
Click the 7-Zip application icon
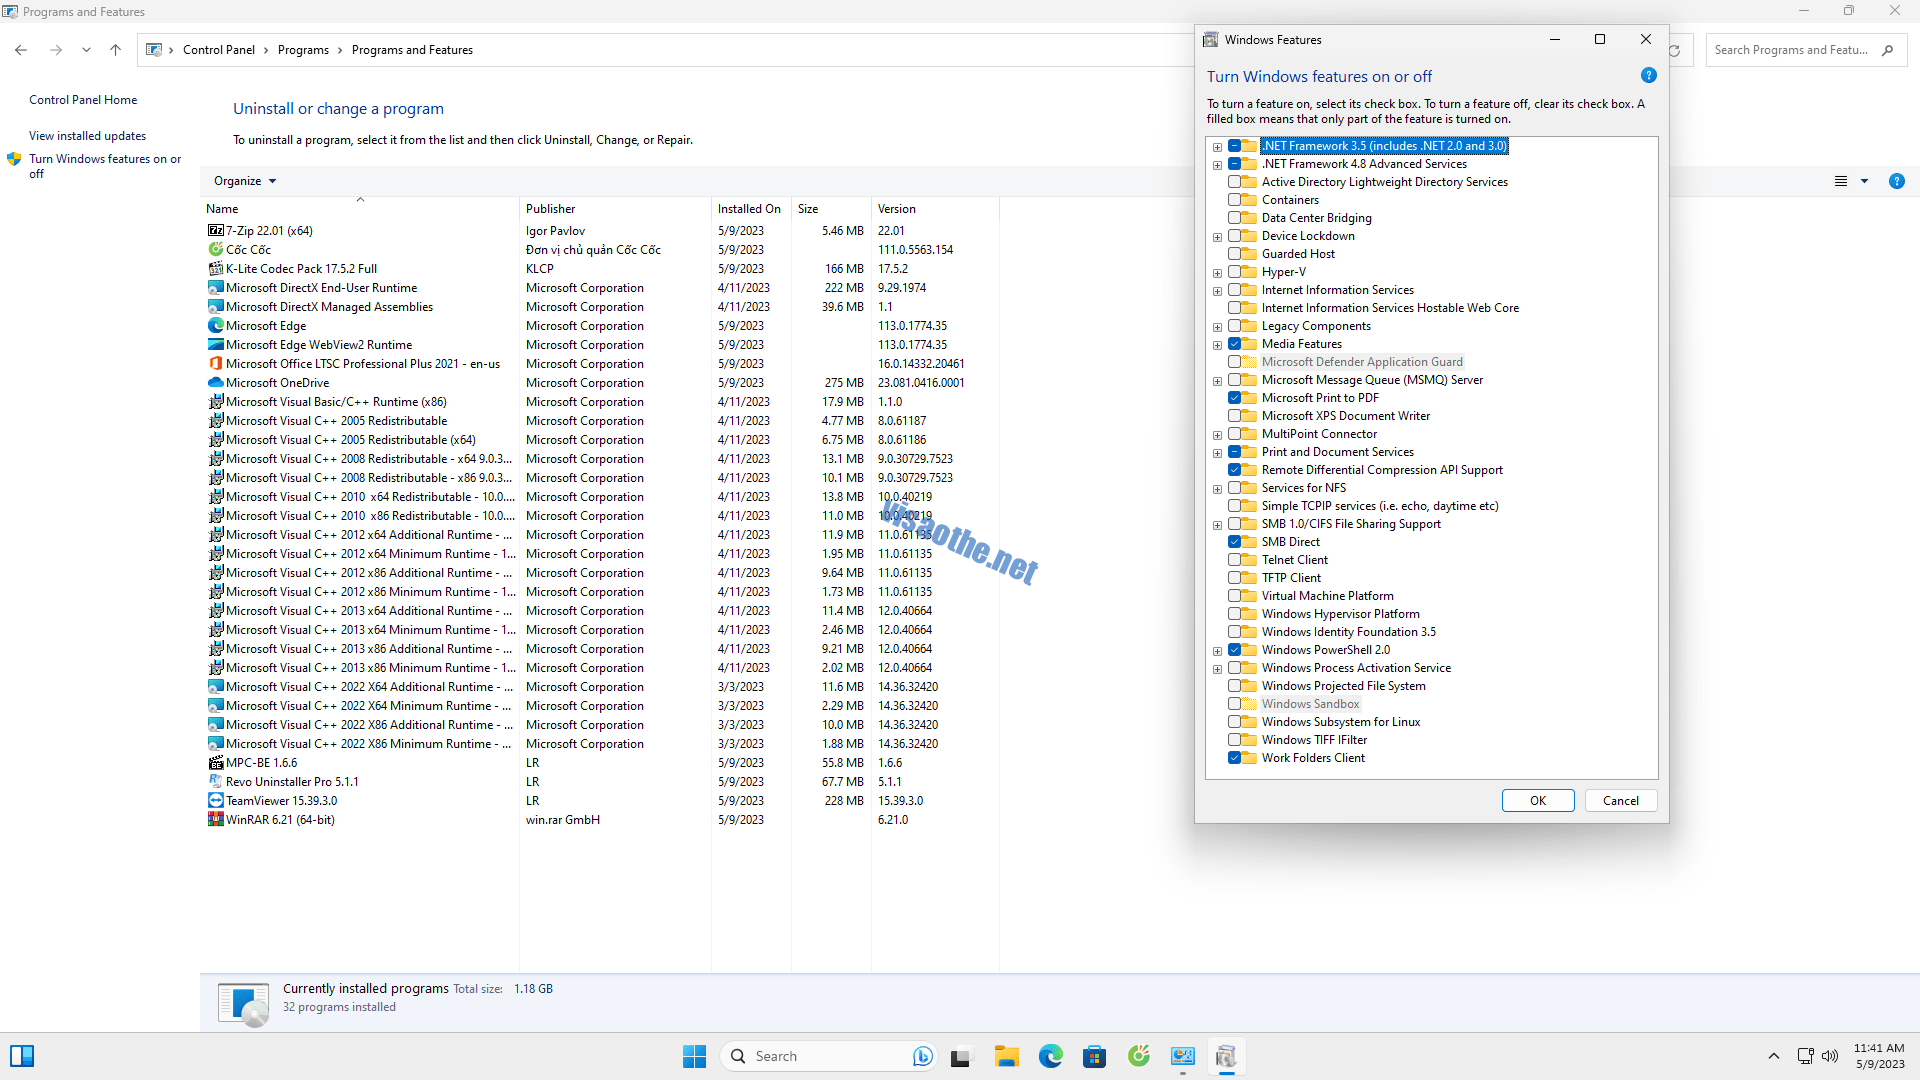tap(214, 229)
